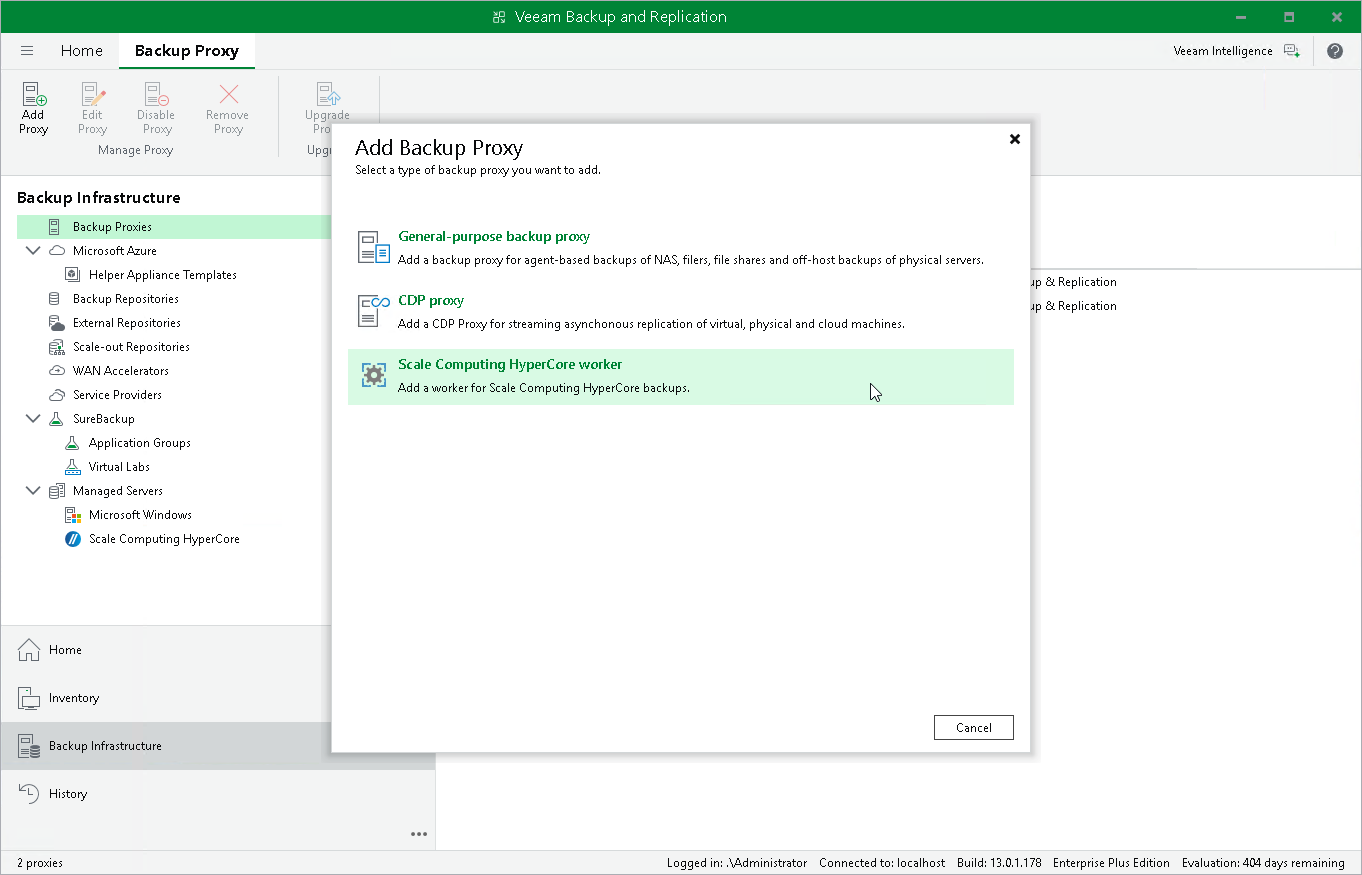Select Service Providers in the tree

point(117,395)
